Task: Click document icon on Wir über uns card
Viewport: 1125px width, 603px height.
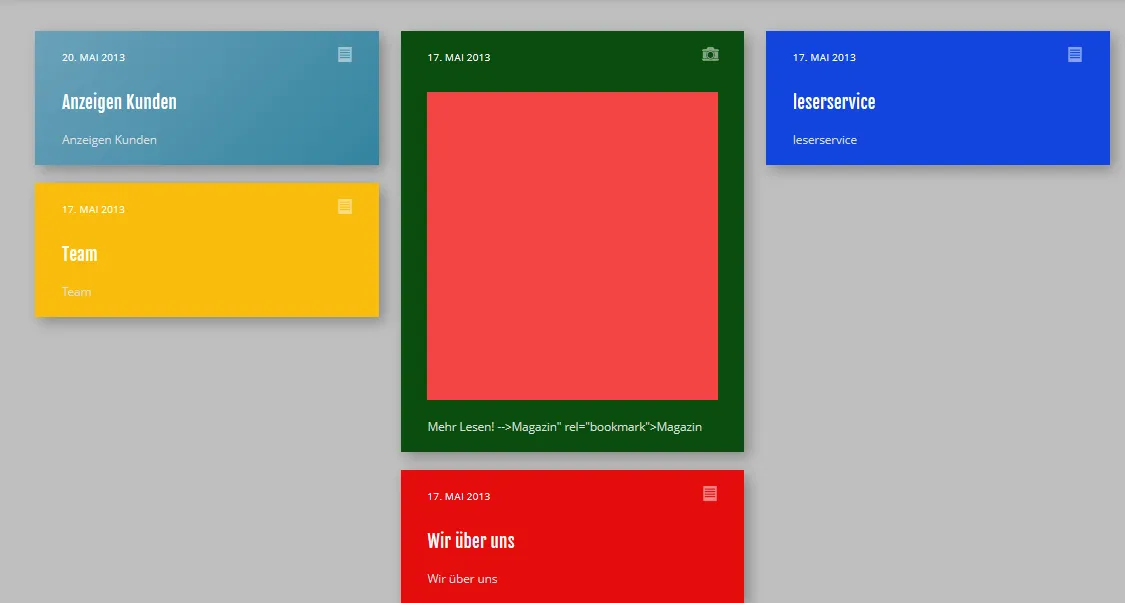Action: [710, 494]
